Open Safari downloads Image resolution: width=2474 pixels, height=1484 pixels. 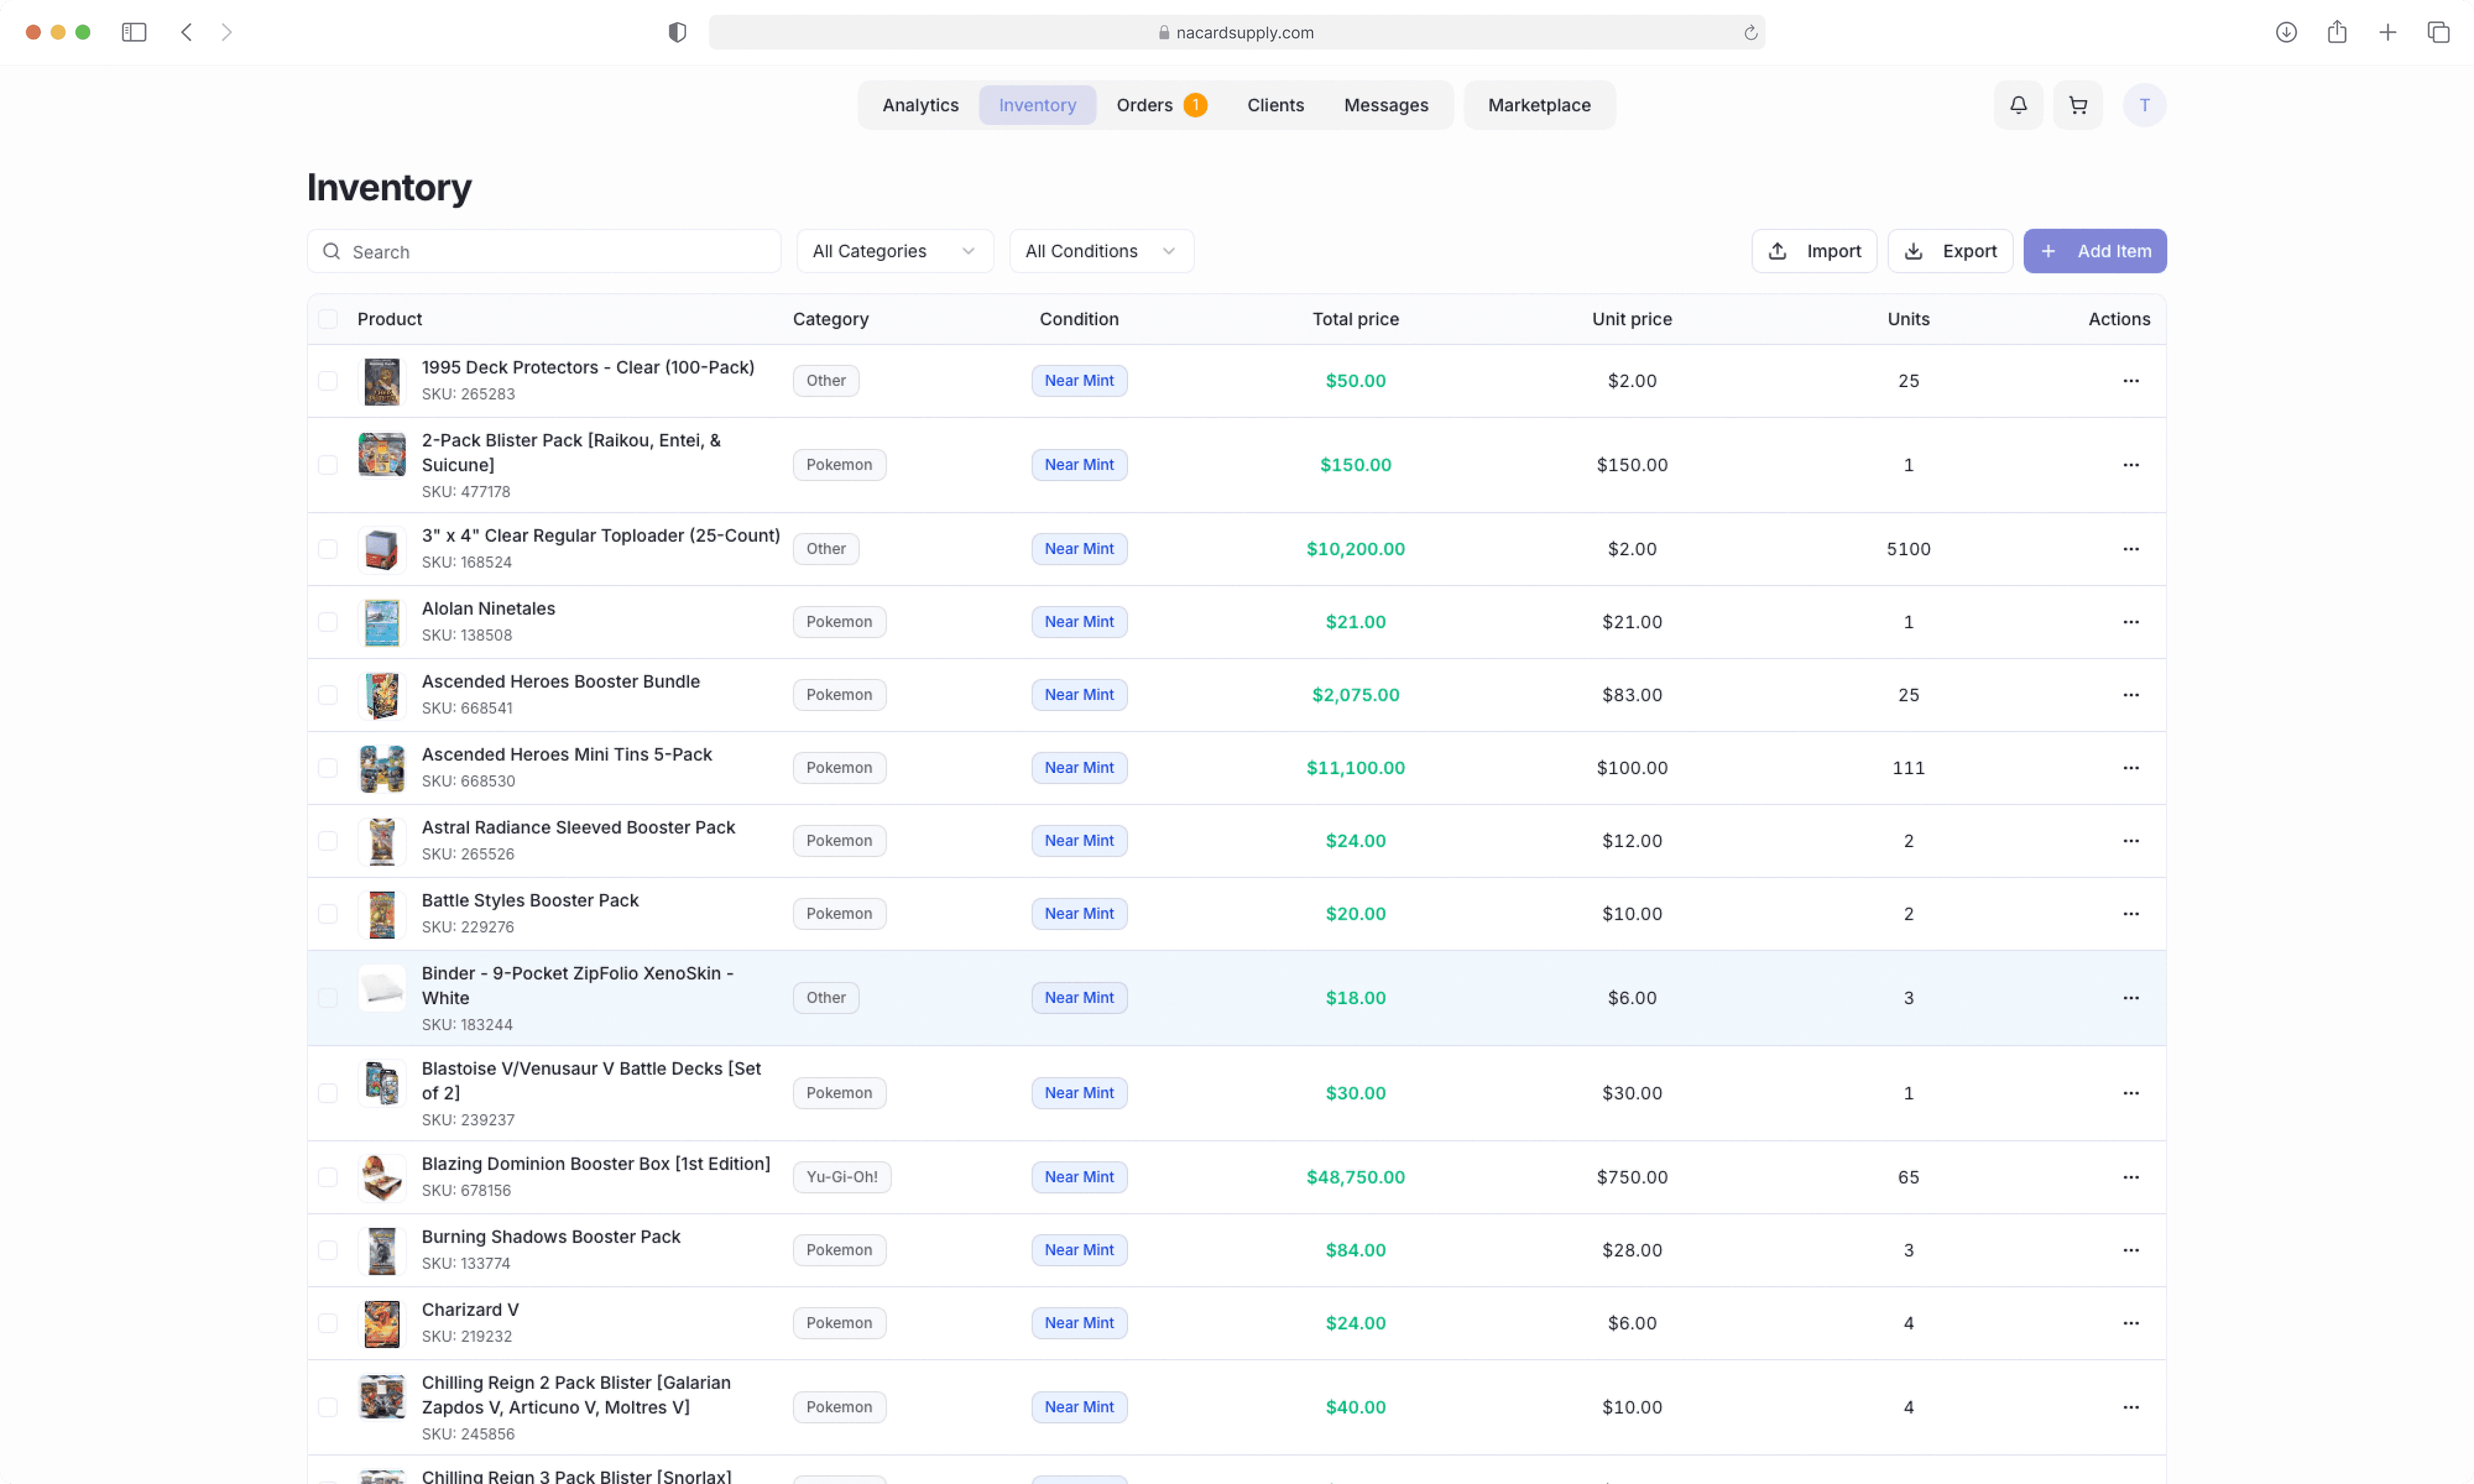click(2286, 32)
